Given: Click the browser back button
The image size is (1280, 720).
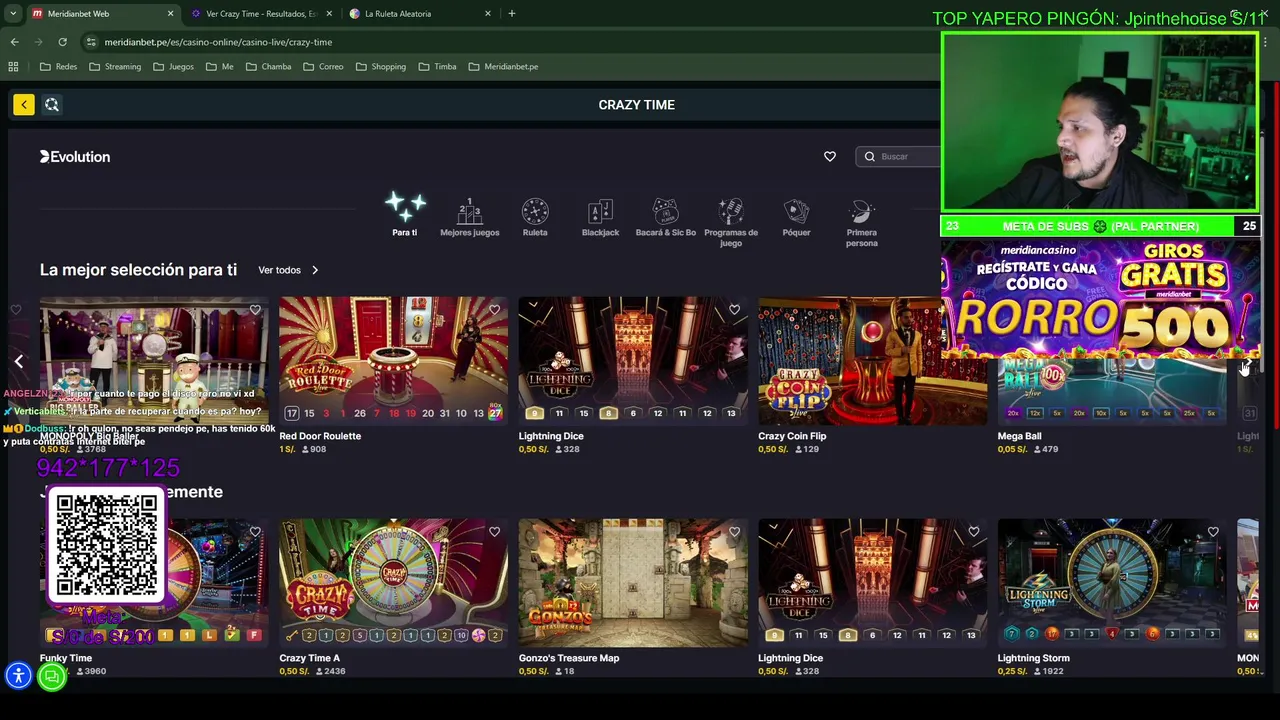Looking at the screenshot, I should click(14, 42).
